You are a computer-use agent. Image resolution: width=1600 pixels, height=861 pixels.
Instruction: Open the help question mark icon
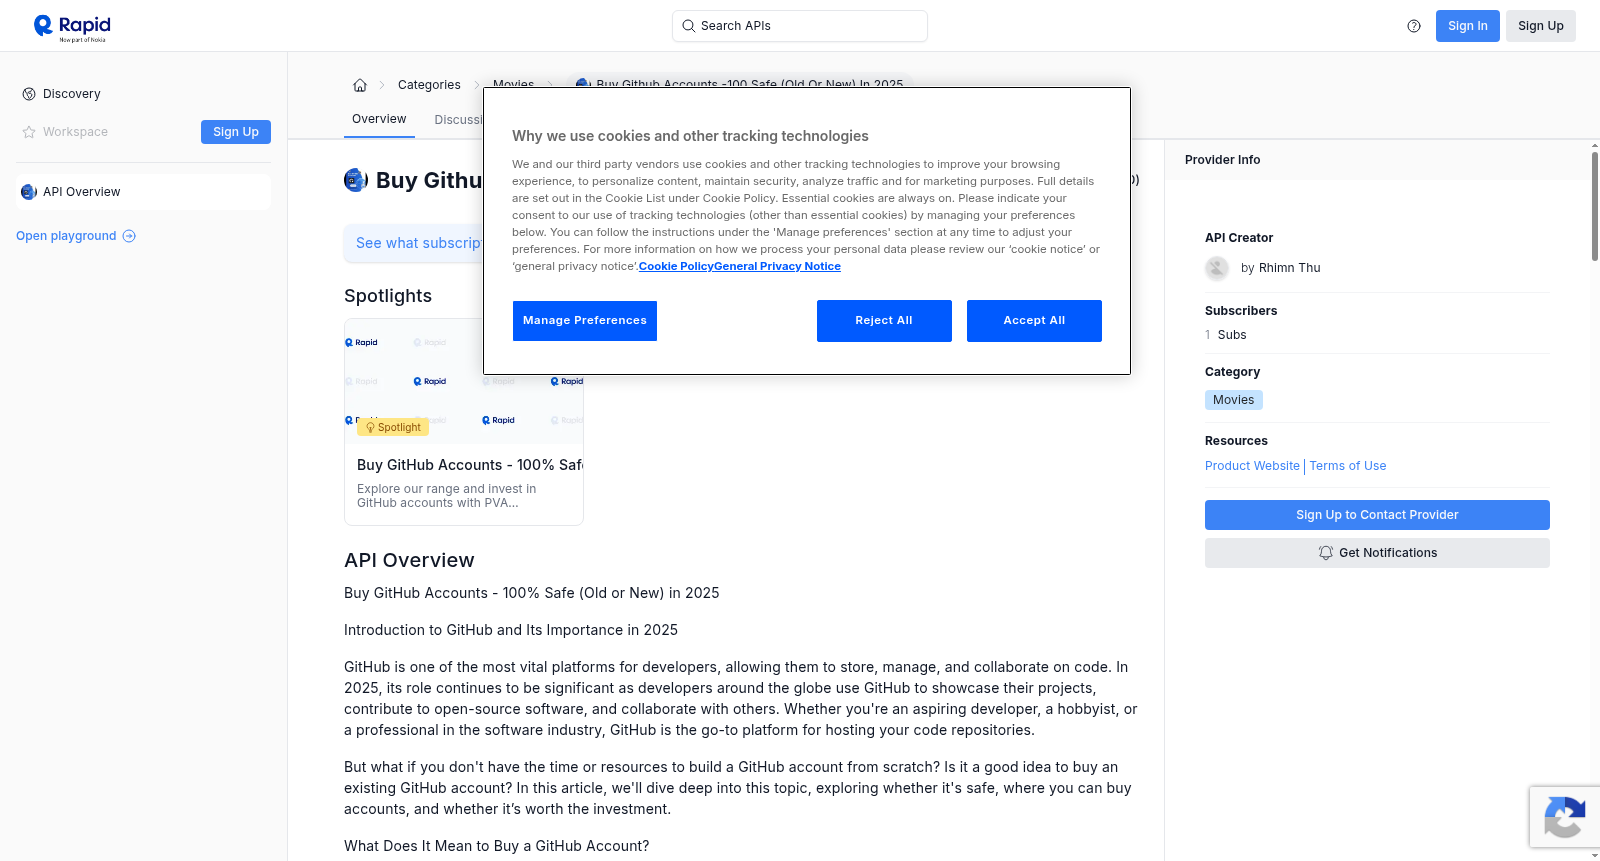tap(1414, 26)
